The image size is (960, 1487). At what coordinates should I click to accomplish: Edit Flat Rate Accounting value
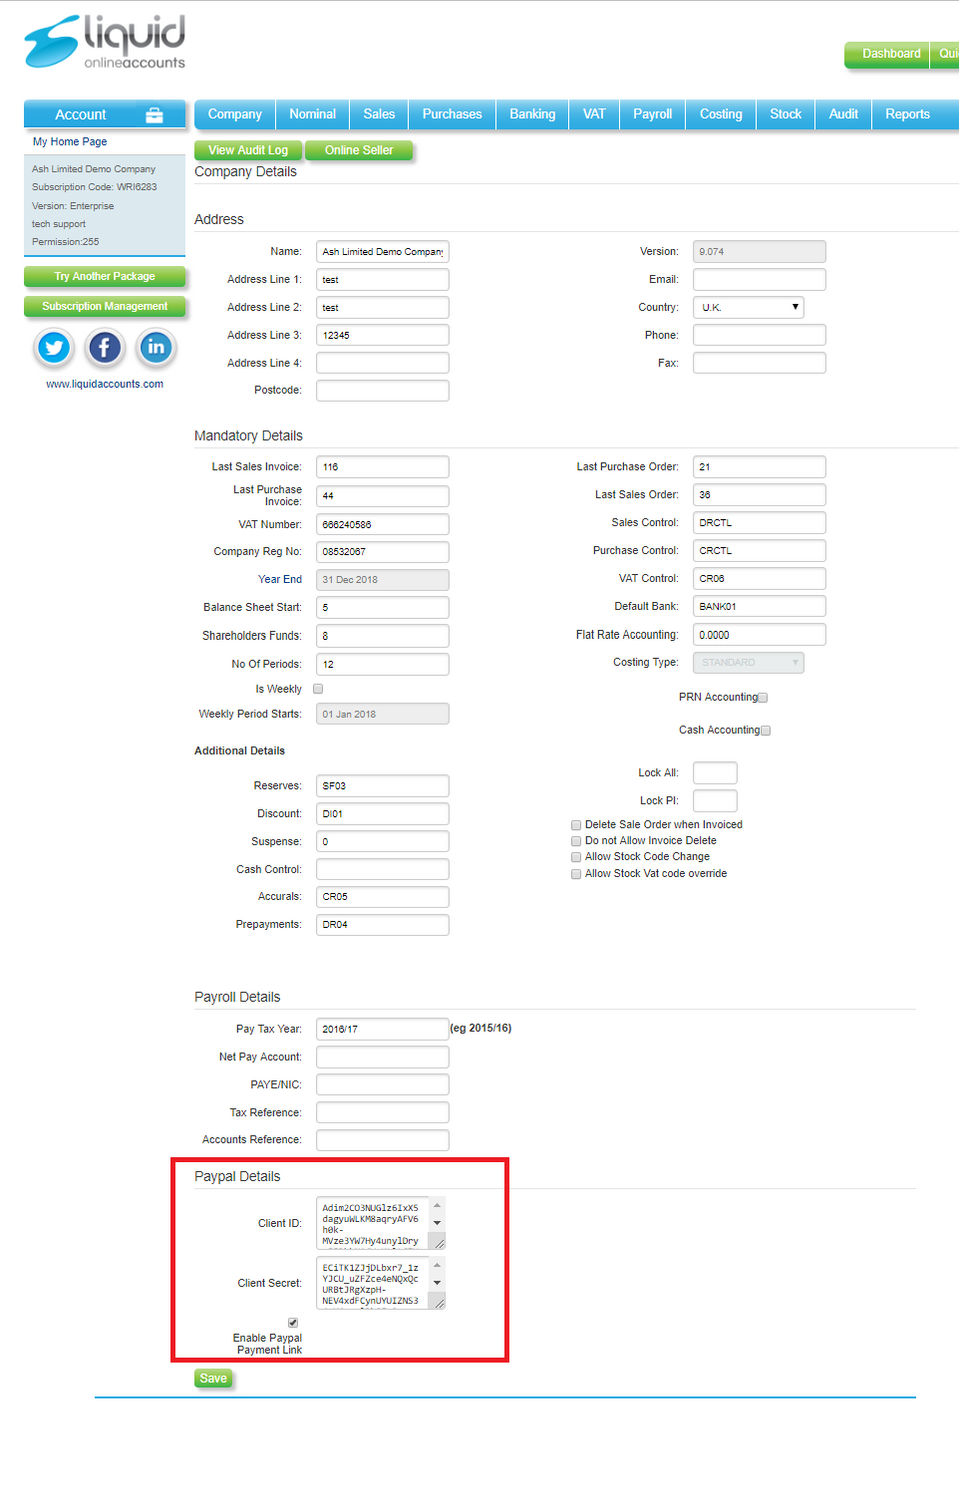pyautogui.click(x=759, y=635)
